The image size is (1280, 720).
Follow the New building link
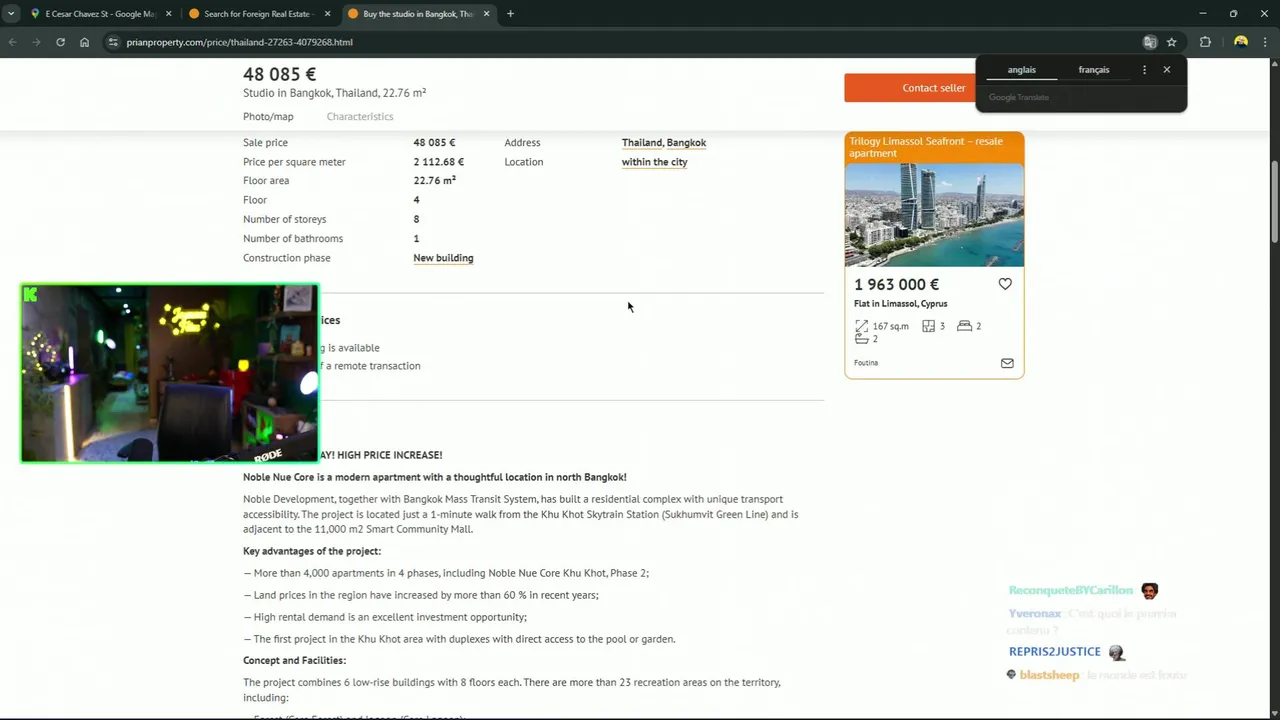point(443,258)
